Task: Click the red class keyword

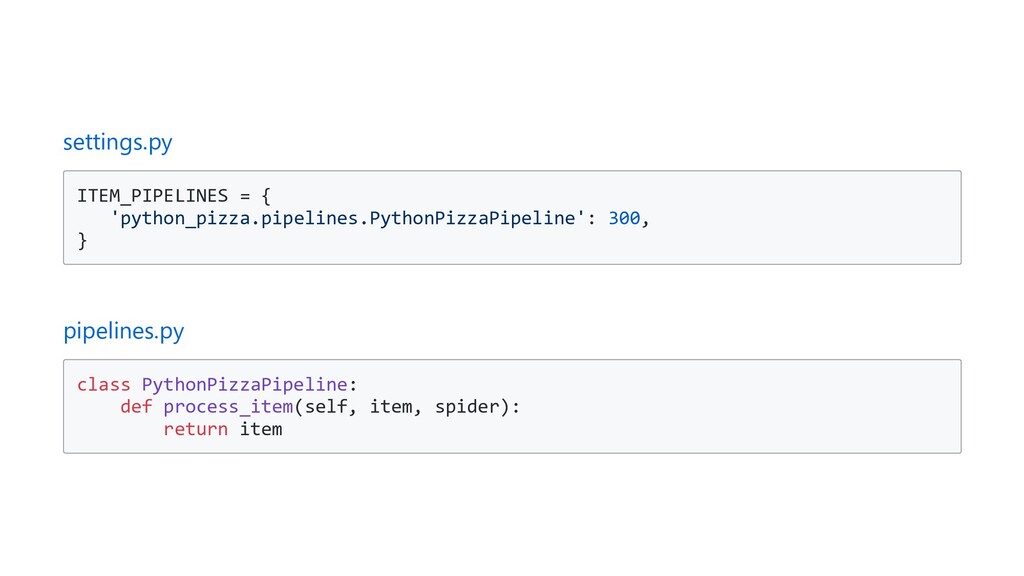Action: (104, 384)
